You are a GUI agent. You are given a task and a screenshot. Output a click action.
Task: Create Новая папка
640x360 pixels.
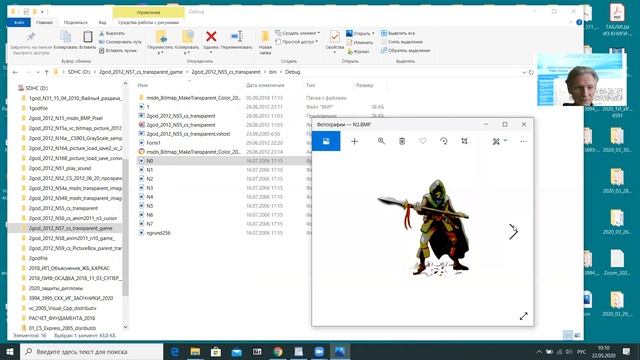[265, 42]
